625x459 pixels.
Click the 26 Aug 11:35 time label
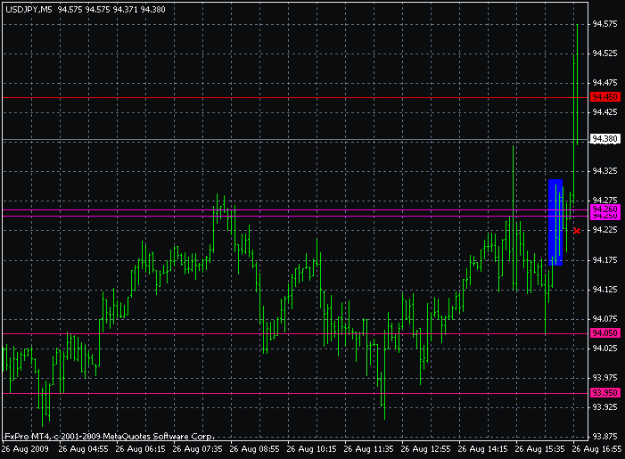(x=368, y=449)
